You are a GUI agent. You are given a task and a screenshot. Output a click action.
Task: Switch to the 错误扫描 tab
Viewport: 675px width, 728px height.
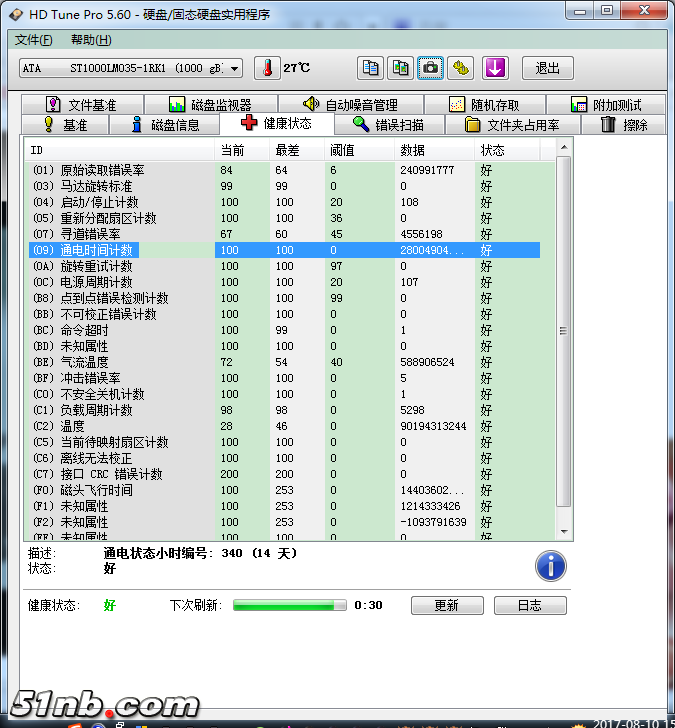pos(388,125)
